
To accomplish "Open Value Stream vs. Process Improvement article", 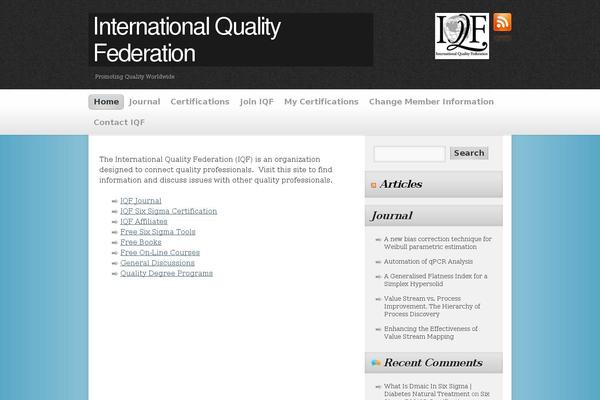I will pyautogui.click(x=432, y=306).
